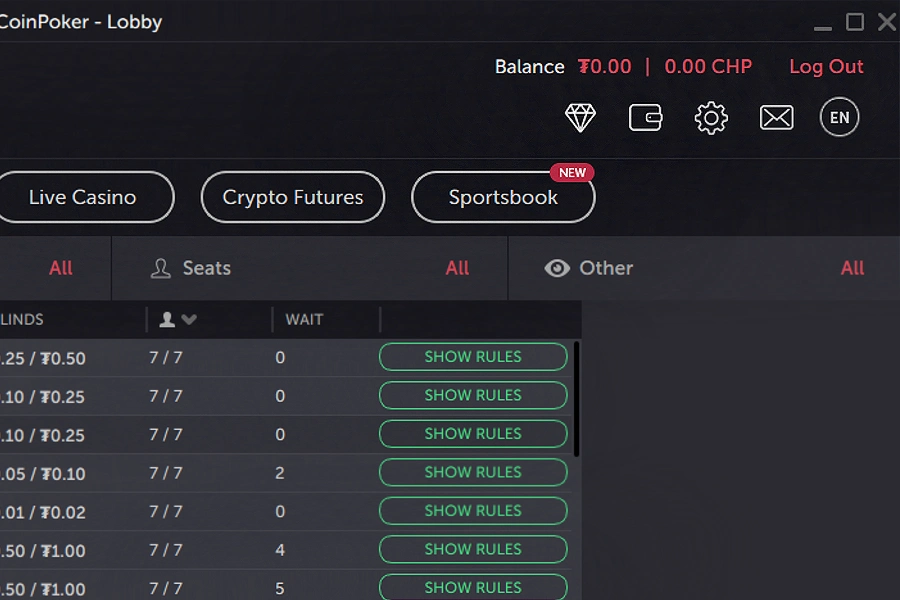Open the envelope messages icon
The image size is (900, 600).
(776, 118)
